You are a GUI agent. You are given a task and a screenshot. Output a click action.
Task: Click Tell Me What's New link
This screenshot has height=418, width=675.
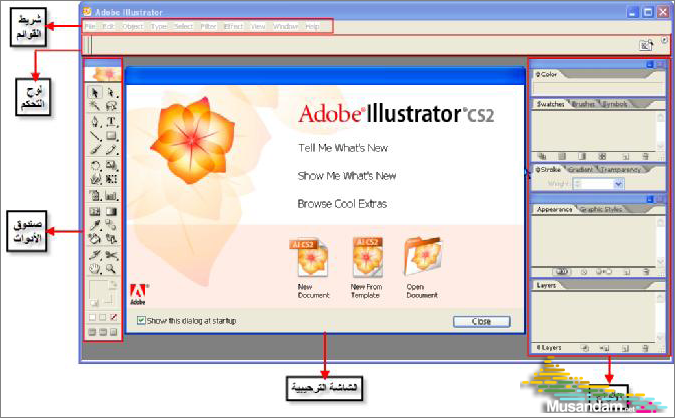click(343, 148)
